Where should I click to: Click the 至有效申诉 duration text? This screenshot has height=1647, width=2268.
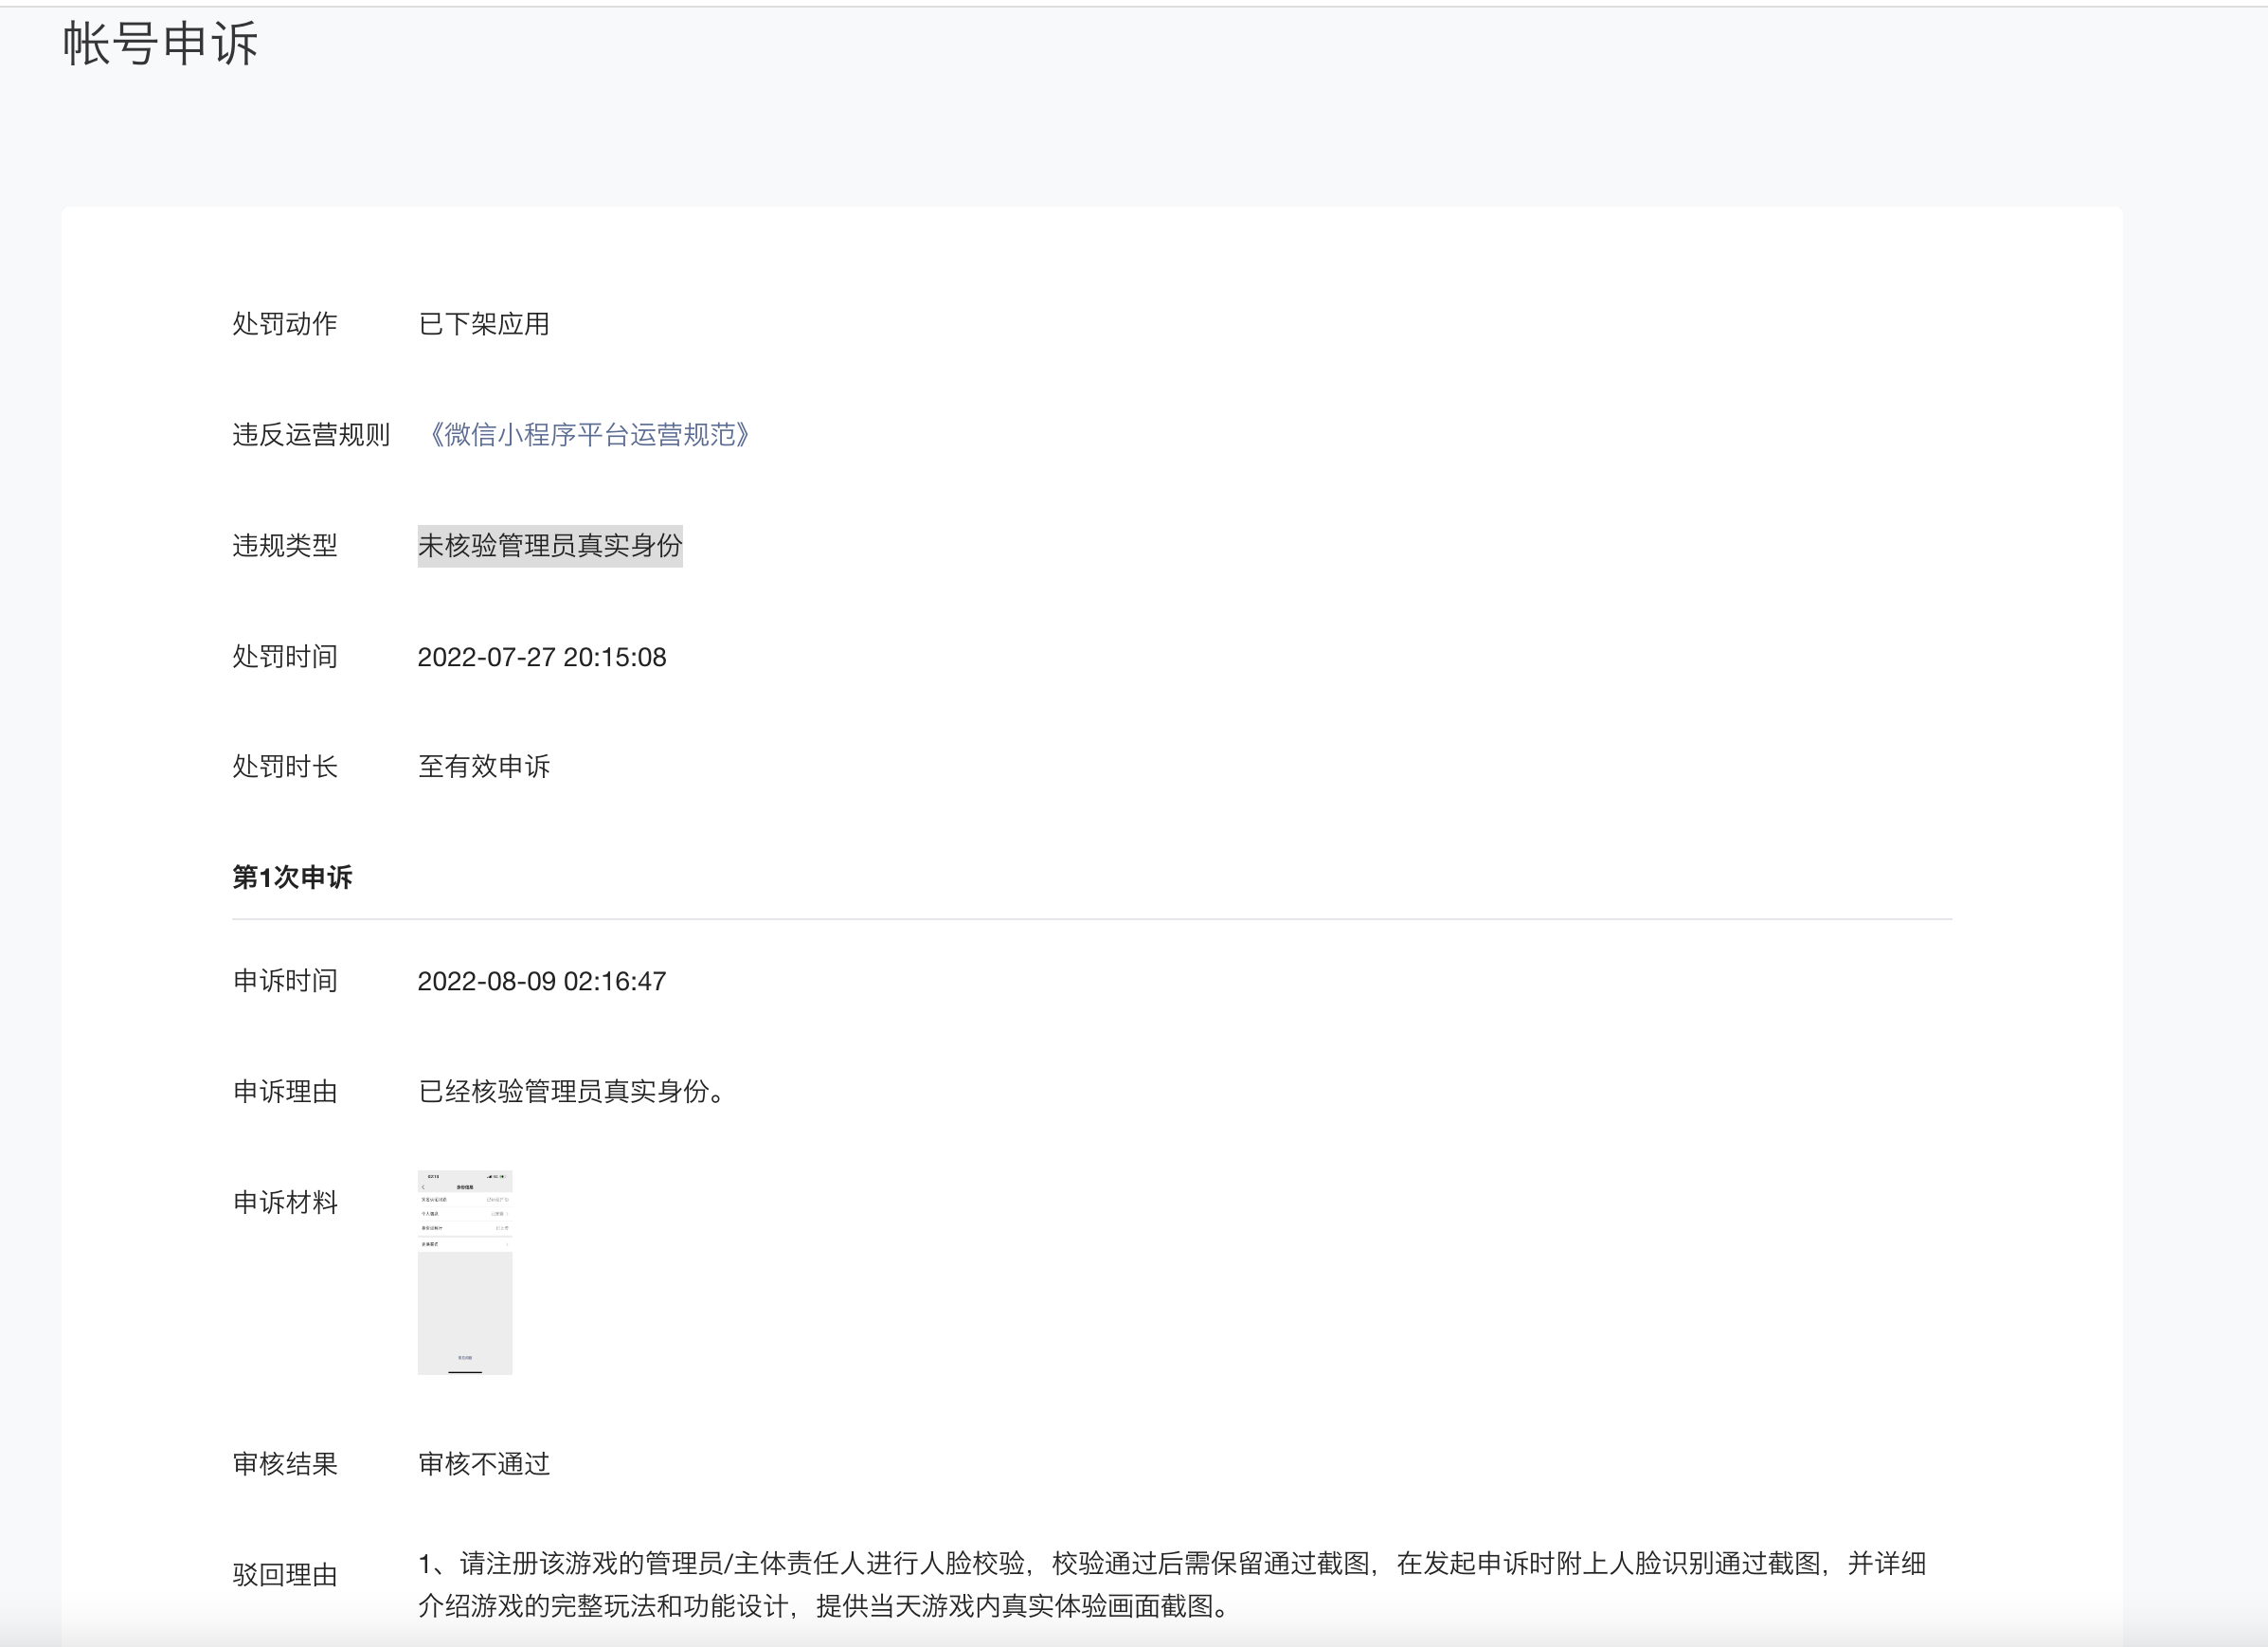tap(484, 767)
